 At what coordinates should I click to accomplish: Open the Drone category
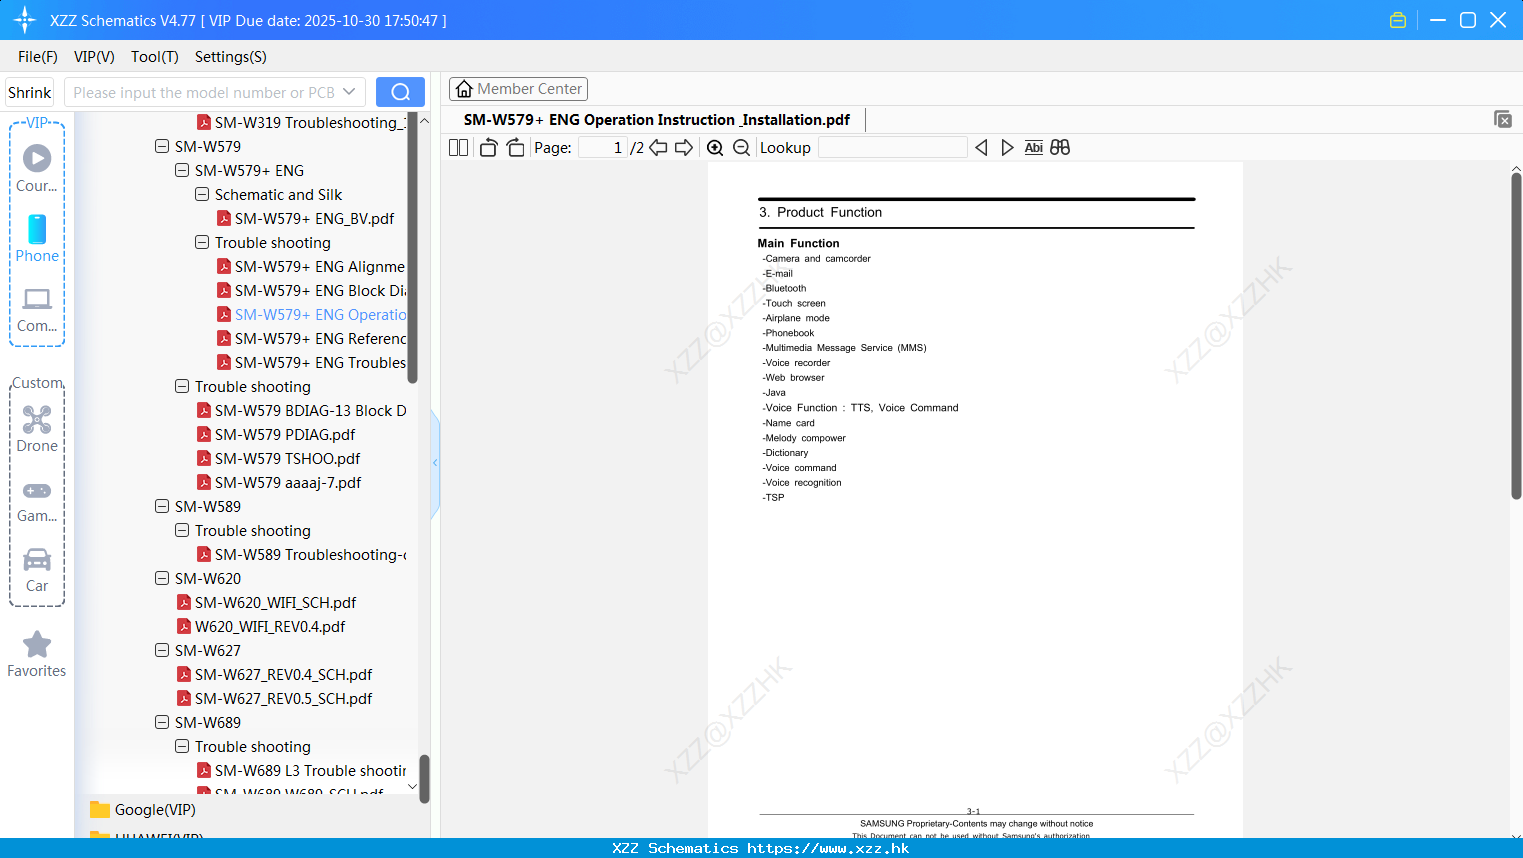click(37, 429)
